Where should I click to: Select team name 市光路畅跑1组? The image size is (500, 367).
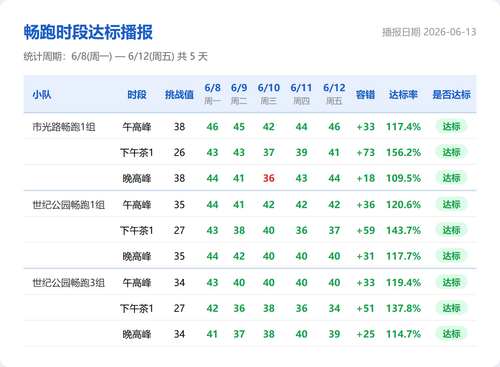pyautogui.click(x=64, y=127)
